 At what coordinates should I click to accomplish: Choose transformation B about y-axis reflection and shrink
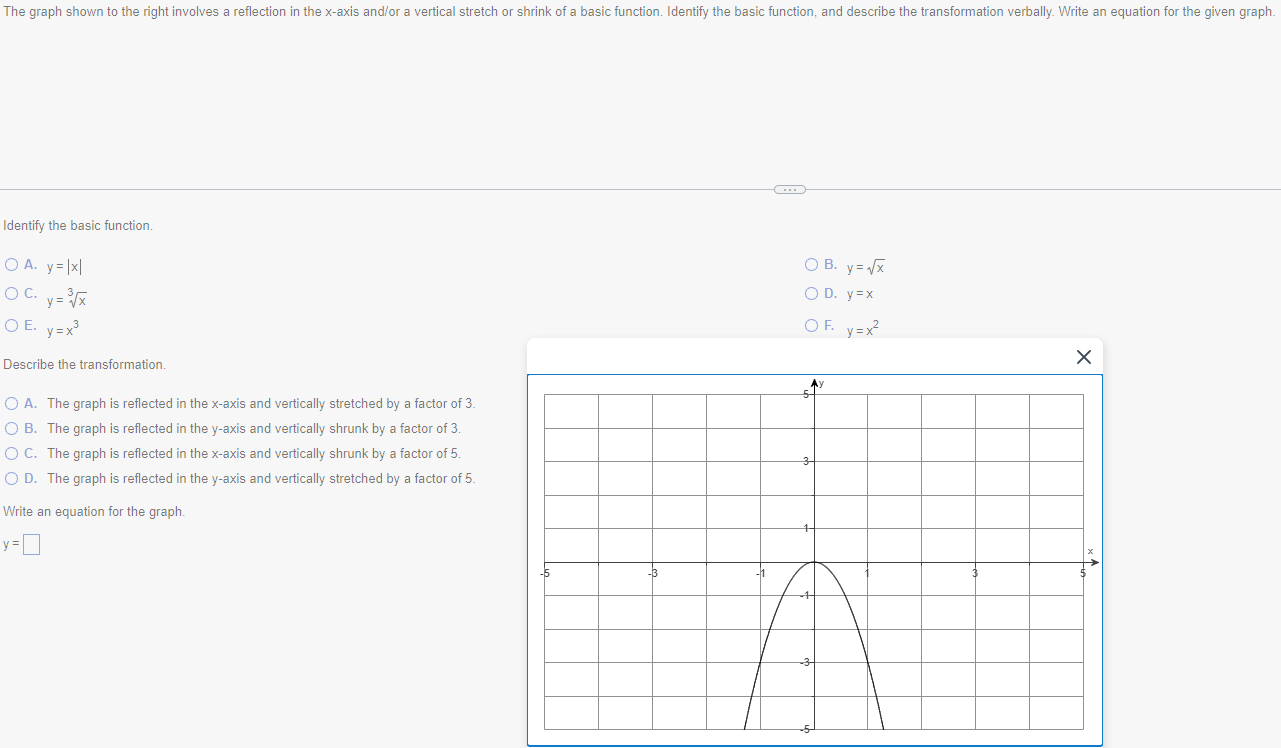[11, 428]
